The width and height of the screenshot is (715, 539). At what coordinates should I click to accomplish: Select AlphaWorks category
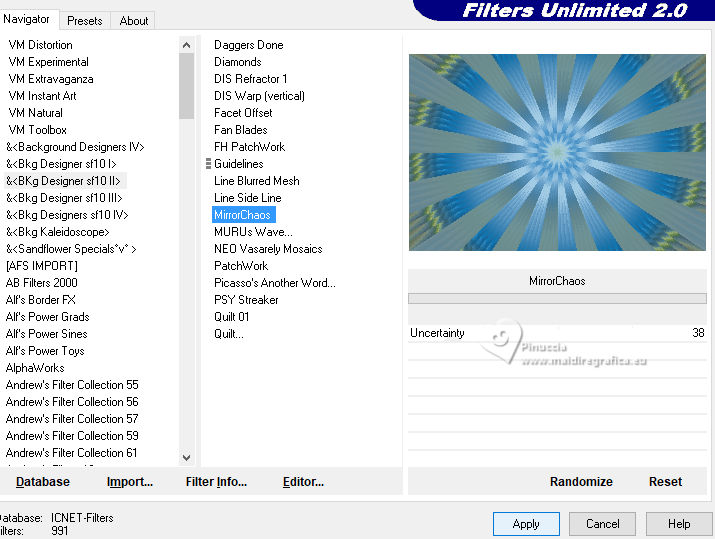[35, 368]
